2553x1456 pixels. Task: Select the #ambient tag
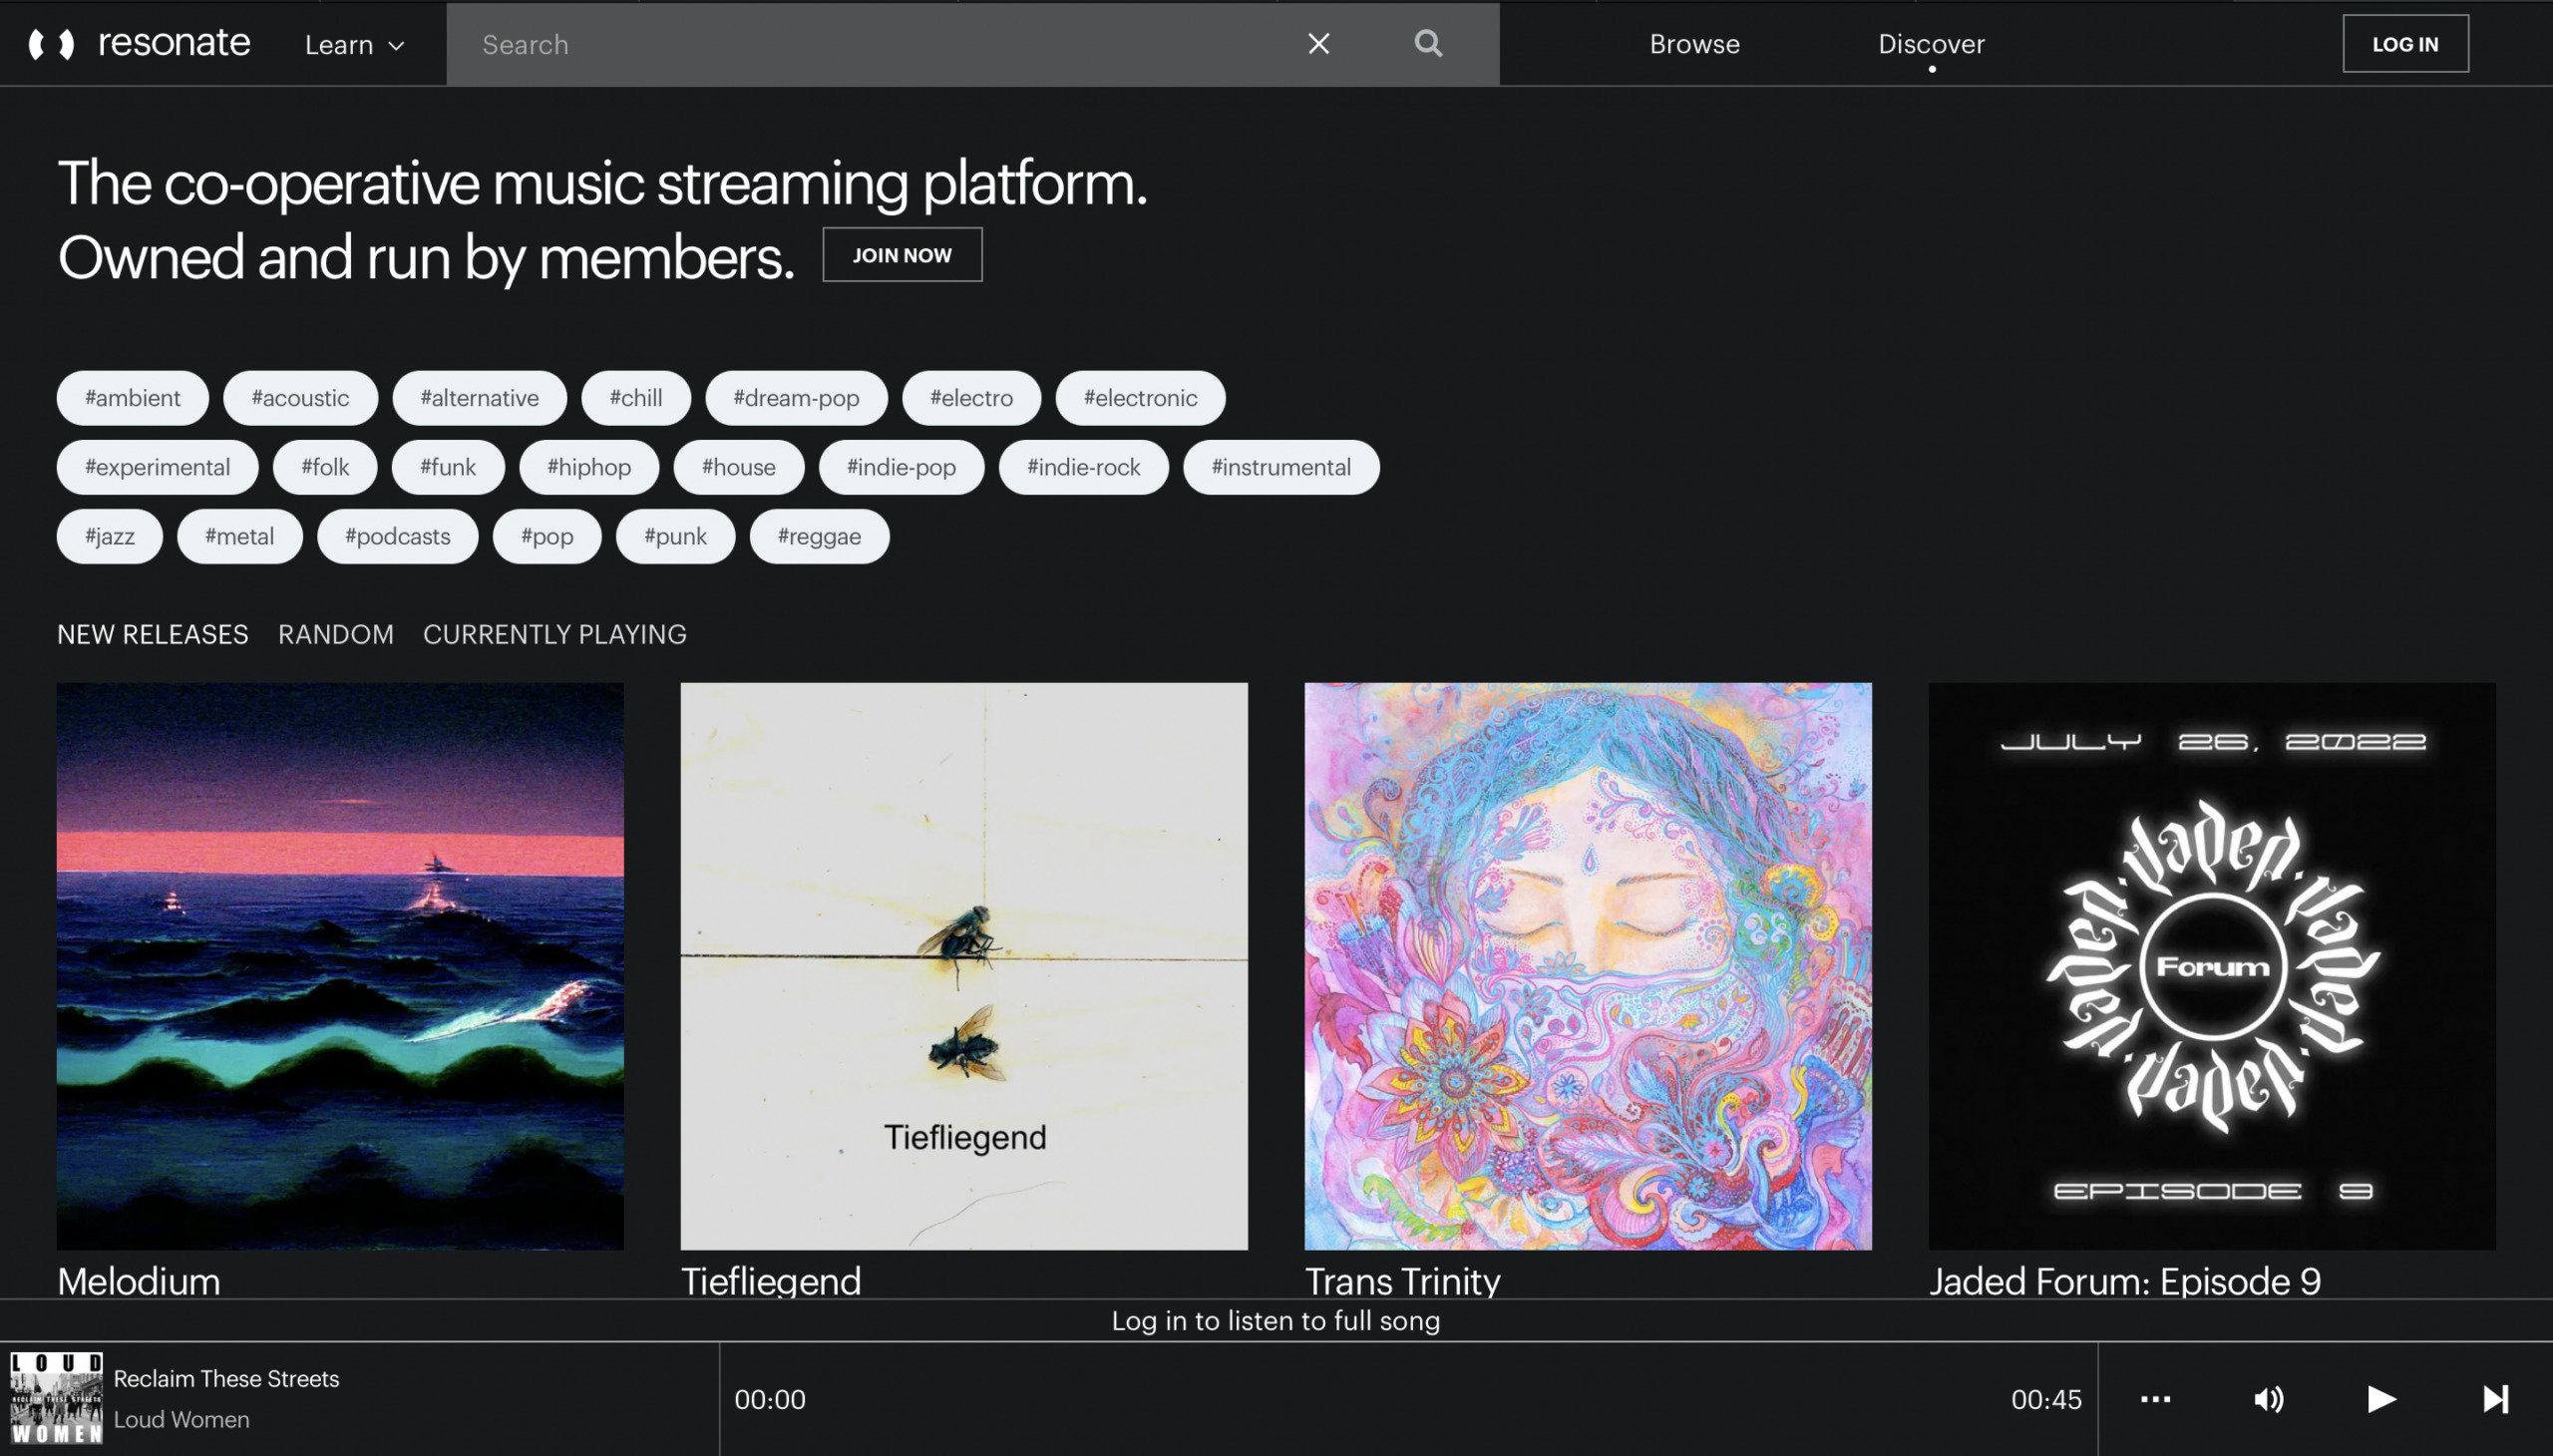(x=132, y=398)
